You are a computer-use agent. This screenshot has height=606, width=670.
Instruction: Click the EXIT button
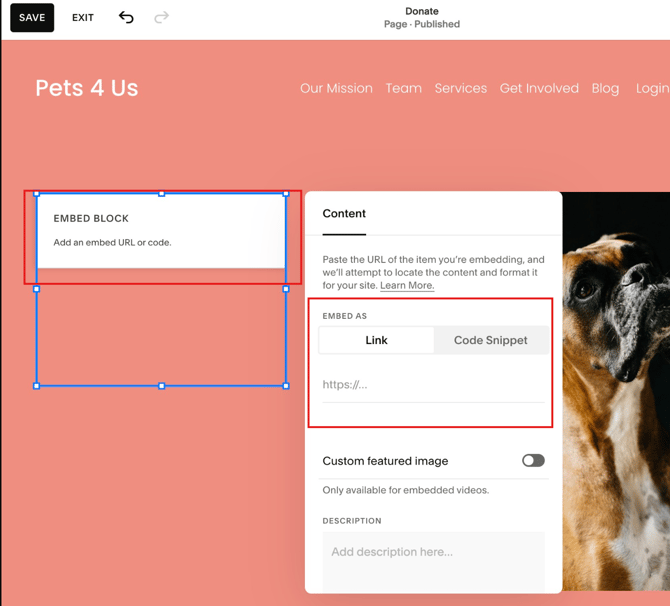(83, 18)
